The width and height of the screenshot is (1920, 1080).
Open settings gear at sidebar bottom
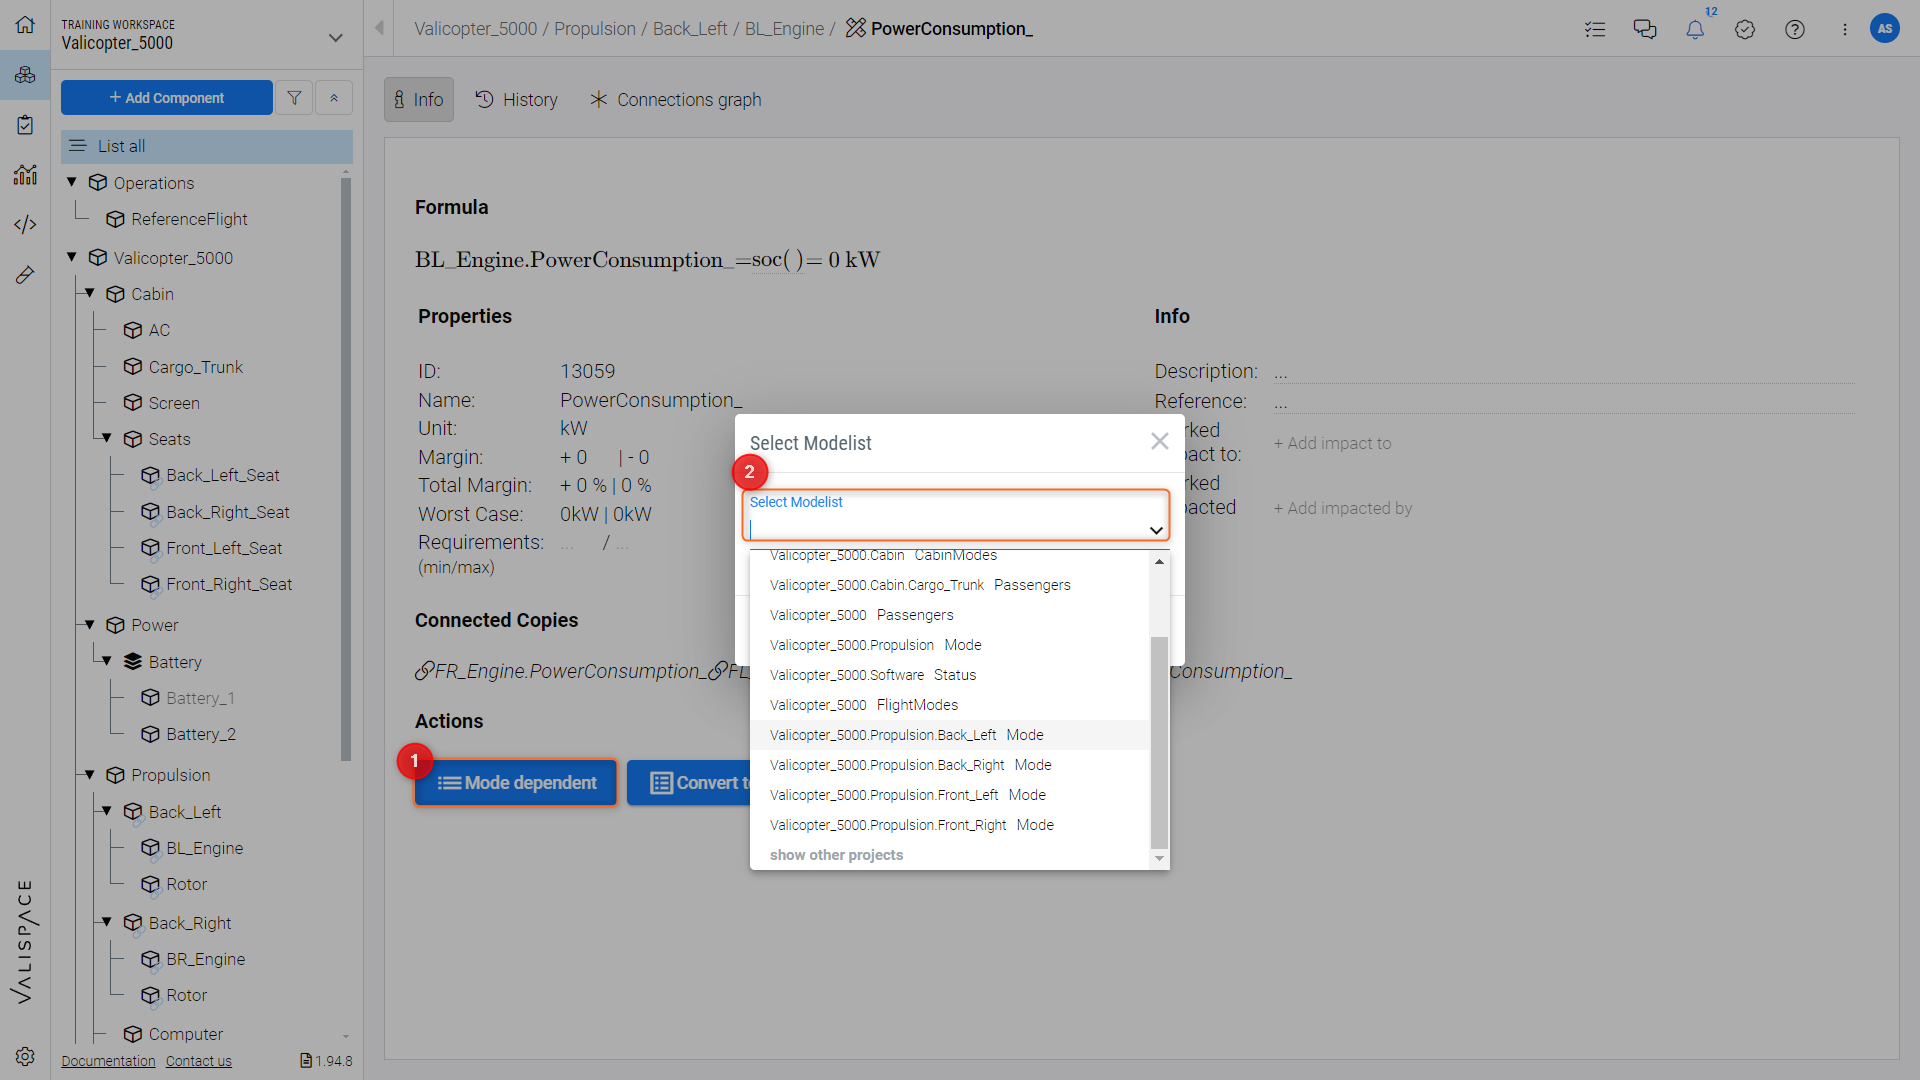coord(25,1056)
